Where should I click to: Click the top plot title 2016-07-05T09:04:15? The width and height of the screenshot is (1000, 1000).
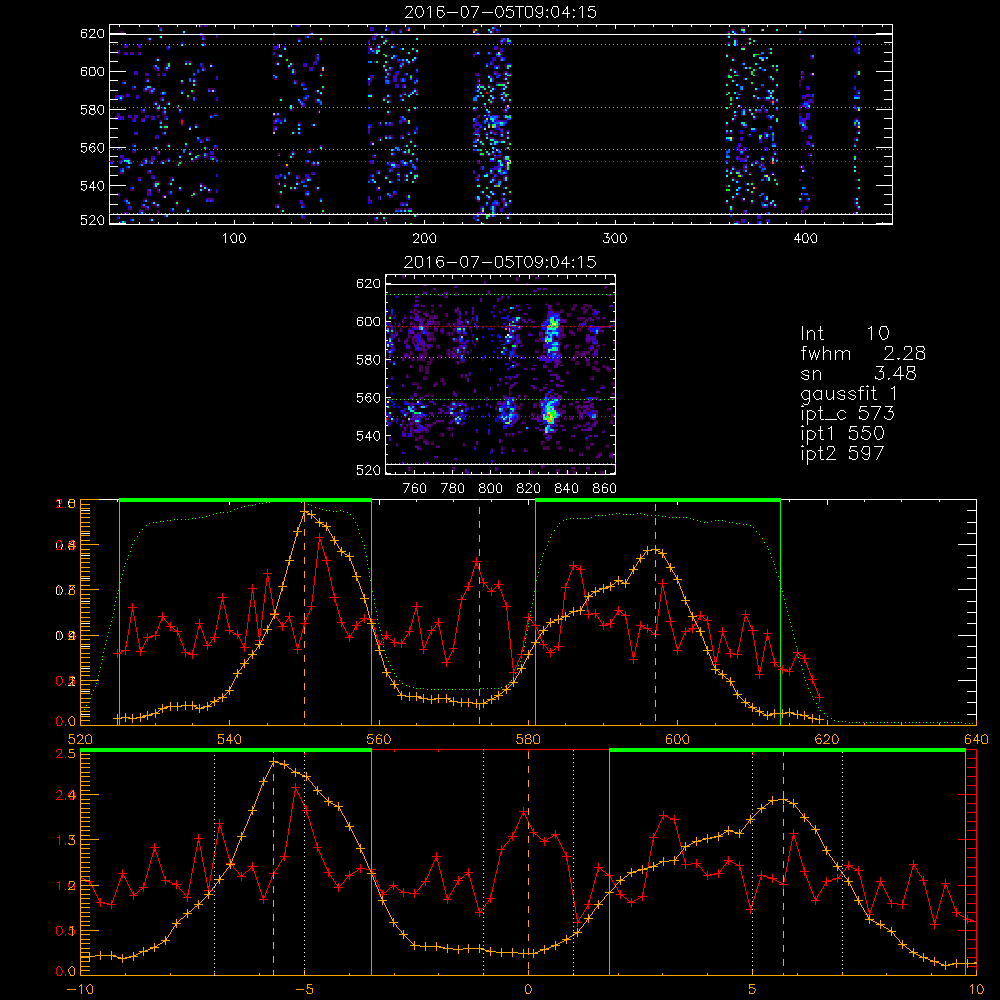pyautogui.click(x=500, y=12)
